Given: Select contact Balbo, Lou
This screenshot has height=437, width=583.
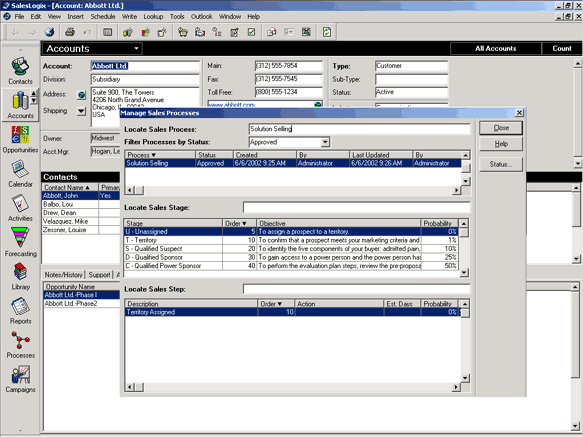Looking at the screenshot, I should click(x=81, y=204).
